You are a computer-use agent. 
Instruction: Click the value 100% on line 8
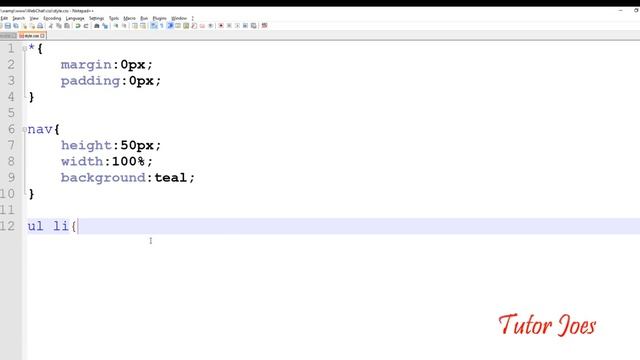128,161
